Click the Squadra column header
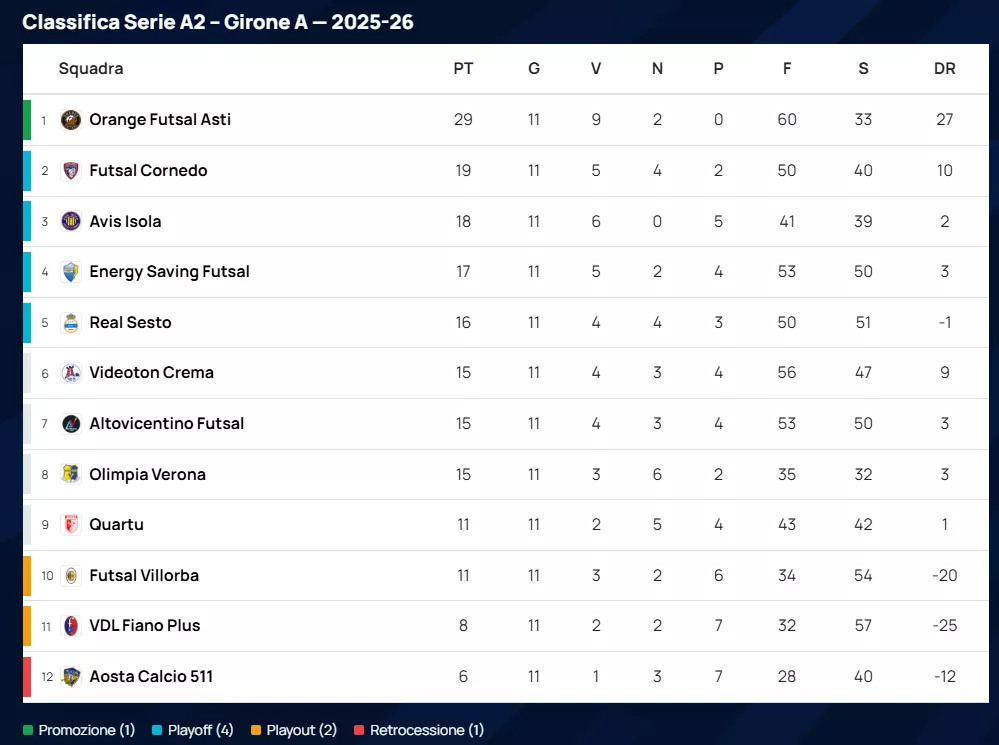999x745 pixels. [91, 69]
